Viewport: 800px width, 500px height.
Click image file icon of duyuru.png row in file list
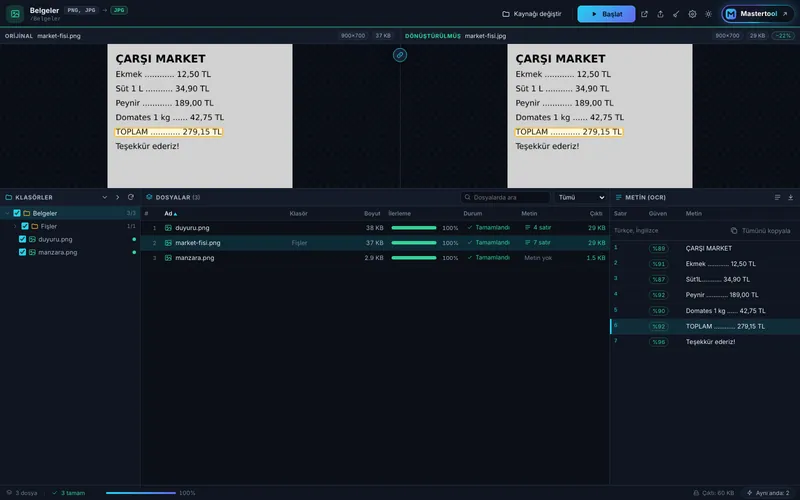coord(168,228)
